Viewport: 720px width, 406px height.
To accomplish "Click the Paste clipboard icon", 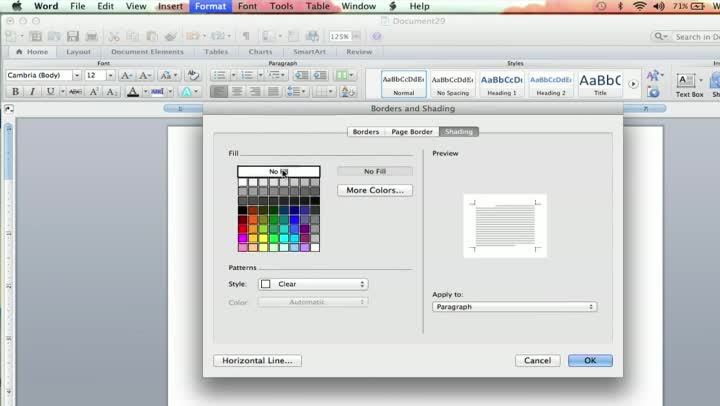I will tap(152, 36).
